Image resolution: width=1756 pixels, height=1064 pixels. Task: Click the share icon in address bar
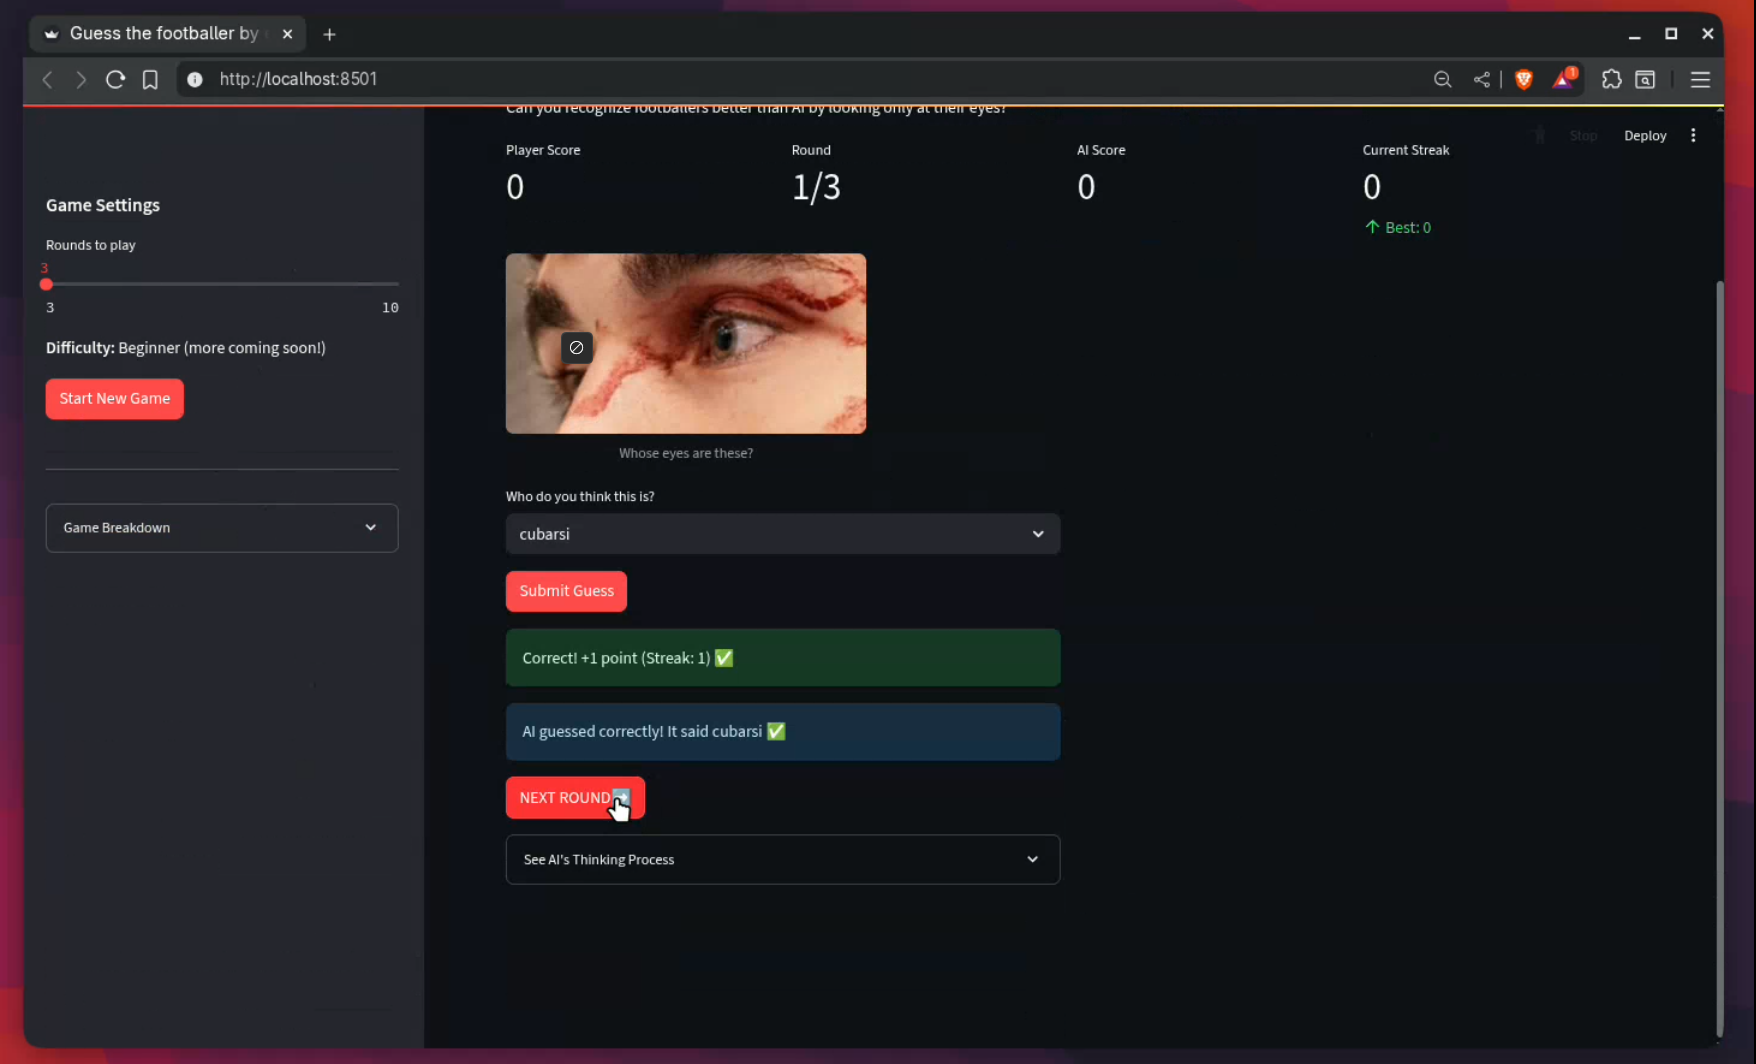coord(1481,79)
